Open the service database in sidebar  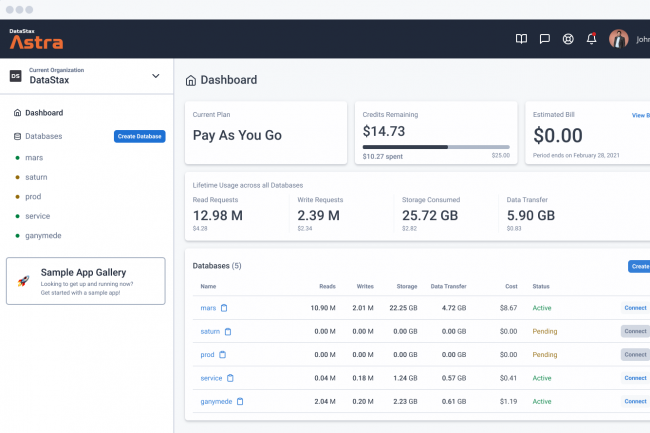(37, 216)
